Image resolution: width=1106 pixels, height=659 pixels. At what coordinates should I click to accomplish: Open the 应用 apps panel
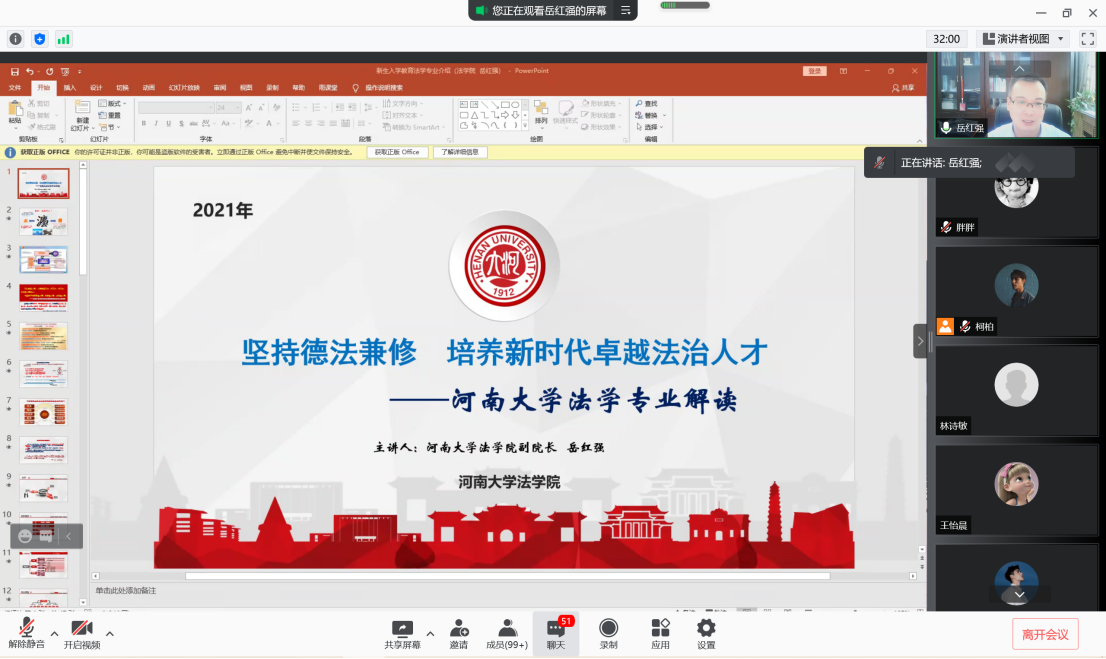[660, 634]
